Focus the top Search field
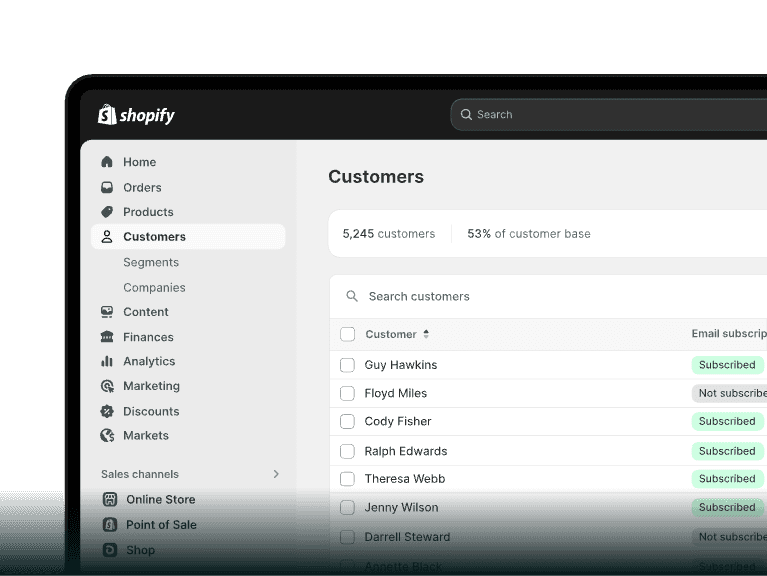Viewport: 767px width, 576px height. click(x=609, y=114)
